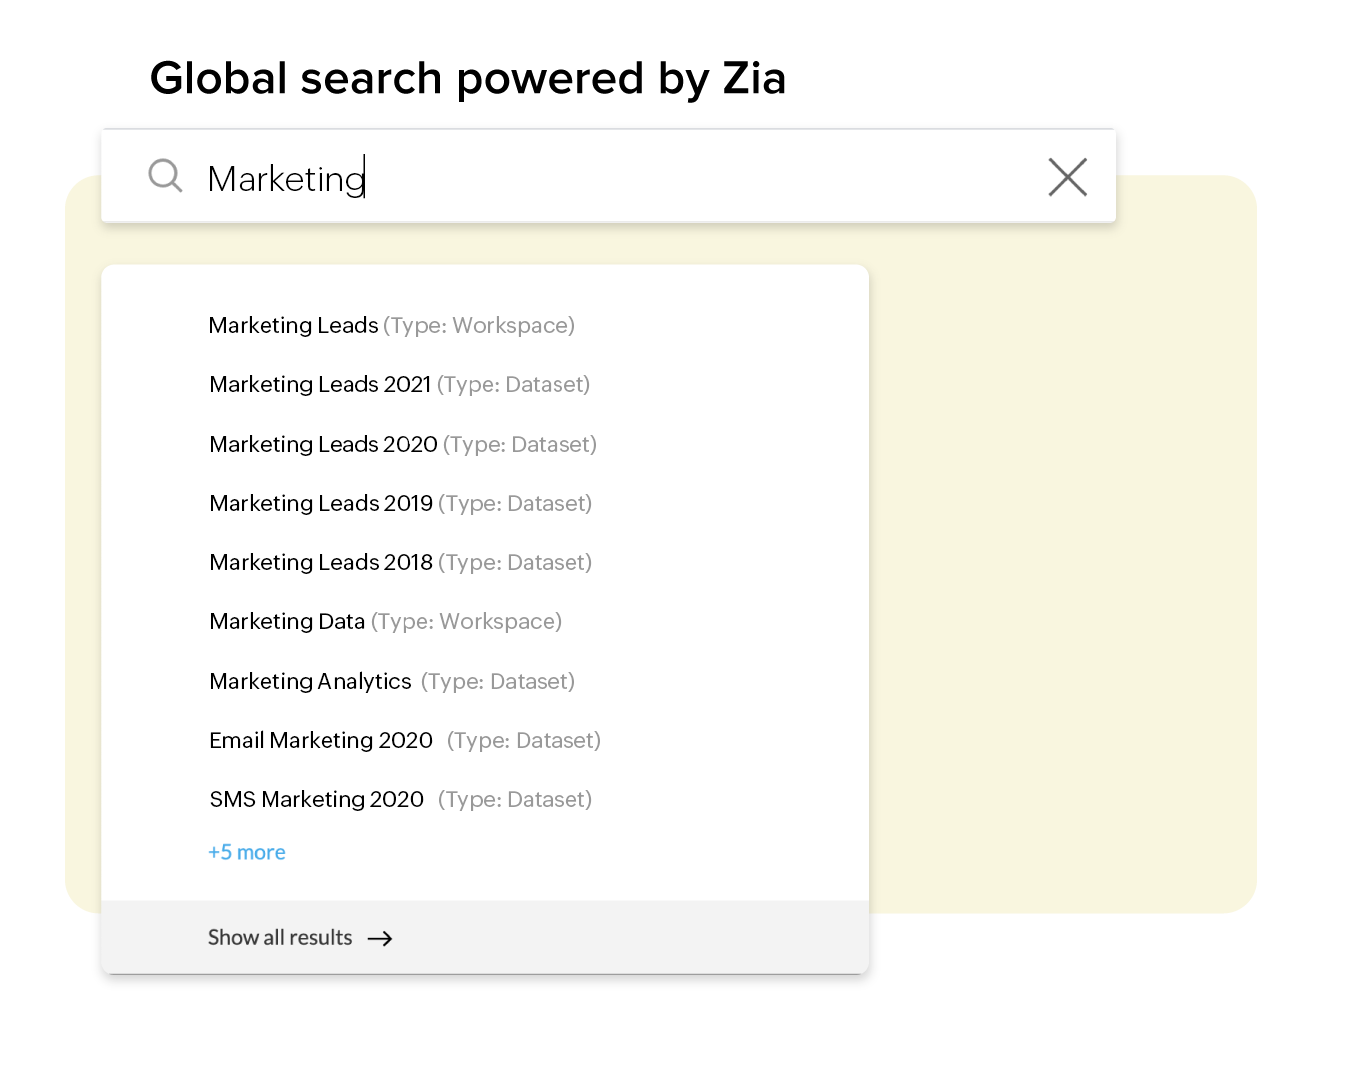1356x1080 pixels.
Task: Select the Marketing Leads 2021 dataset
Action: coord(320,385)
